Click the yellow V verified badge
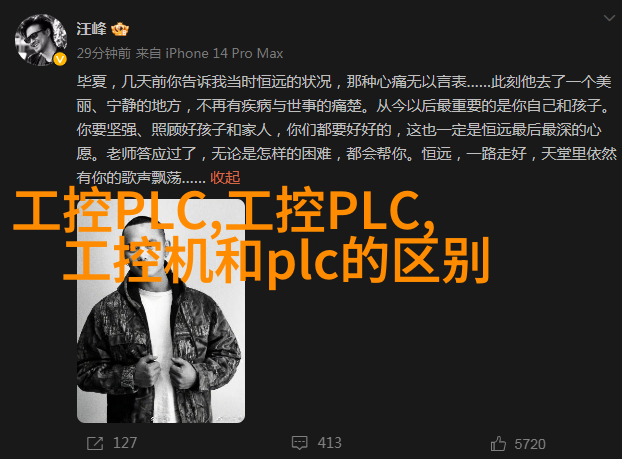622x459 pixels. coord(60,60)
